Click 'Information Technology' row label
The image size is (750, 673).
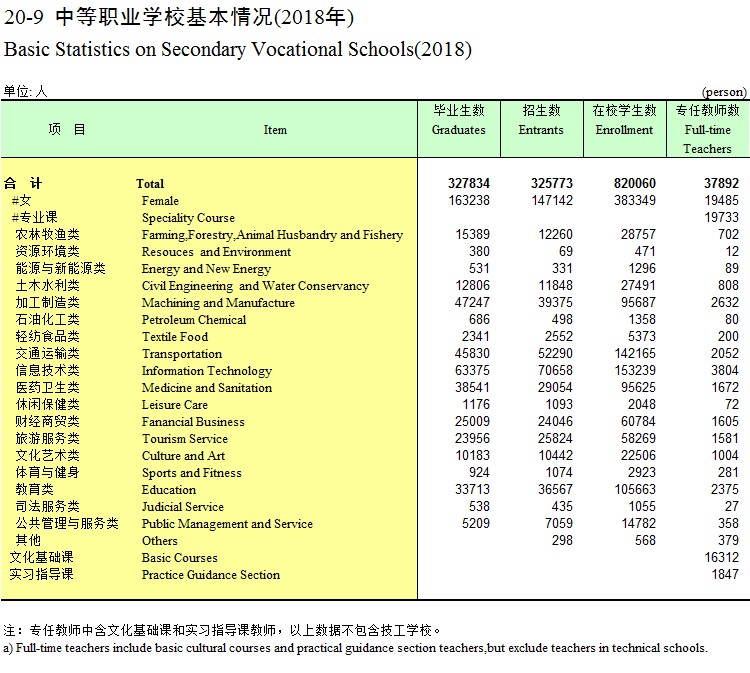tap(207, 371)
